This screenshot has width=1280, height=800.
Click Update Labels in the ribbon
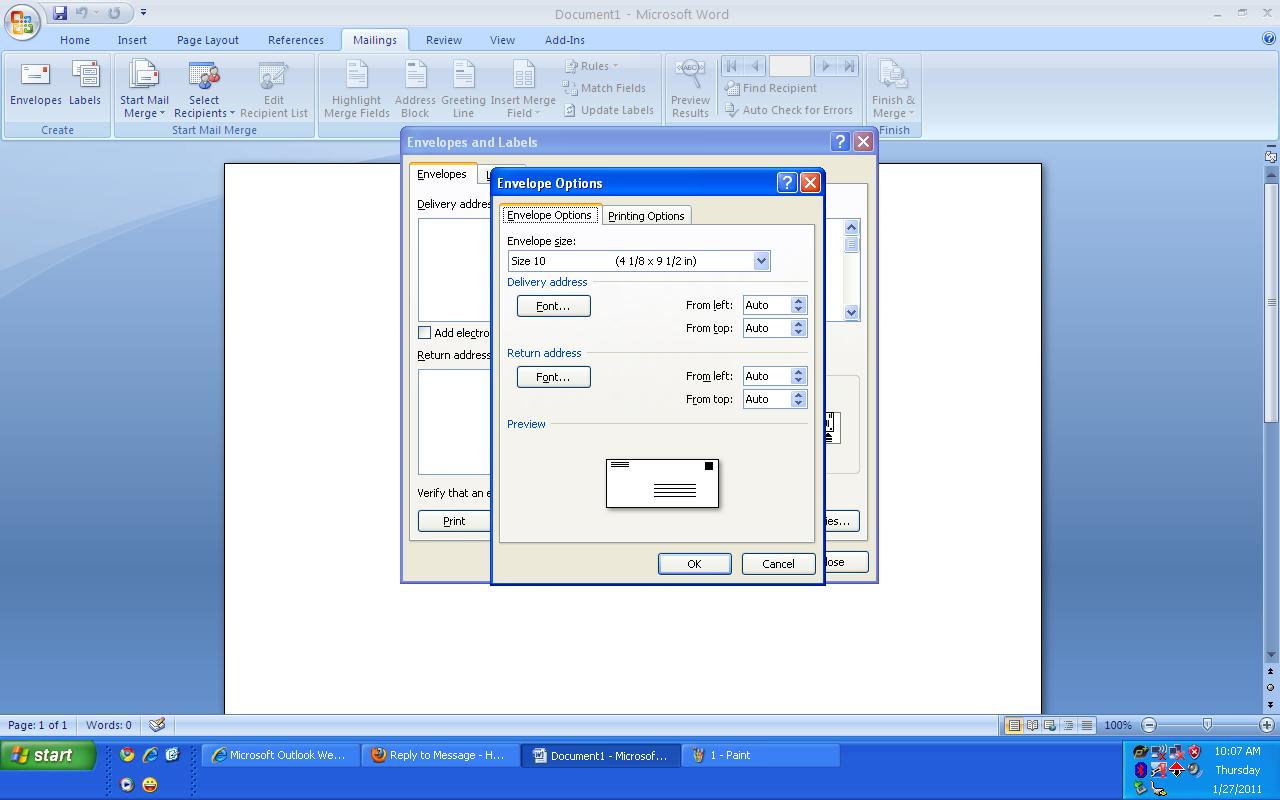pos(608,110)
